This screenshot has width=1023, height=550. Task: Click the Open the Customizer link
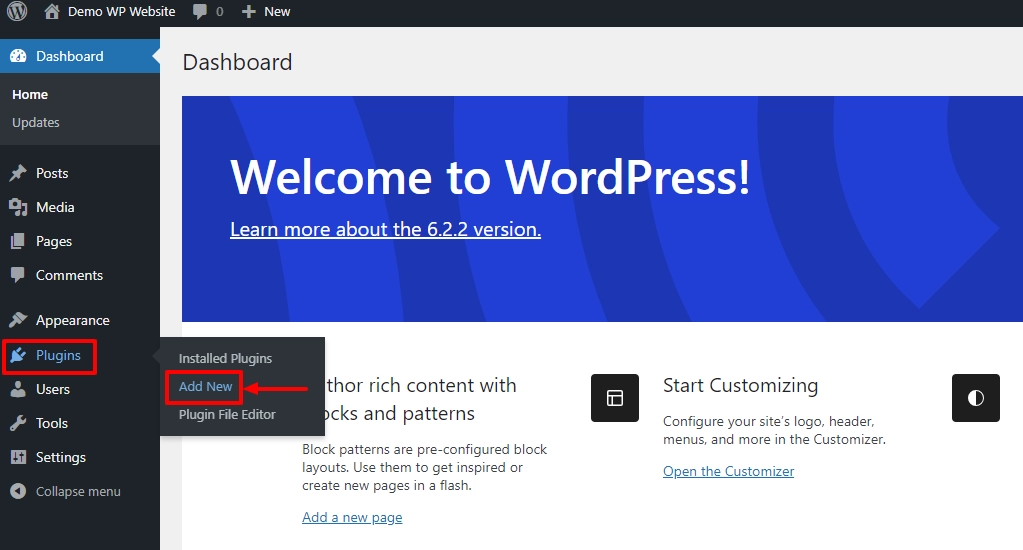point(729,471)
